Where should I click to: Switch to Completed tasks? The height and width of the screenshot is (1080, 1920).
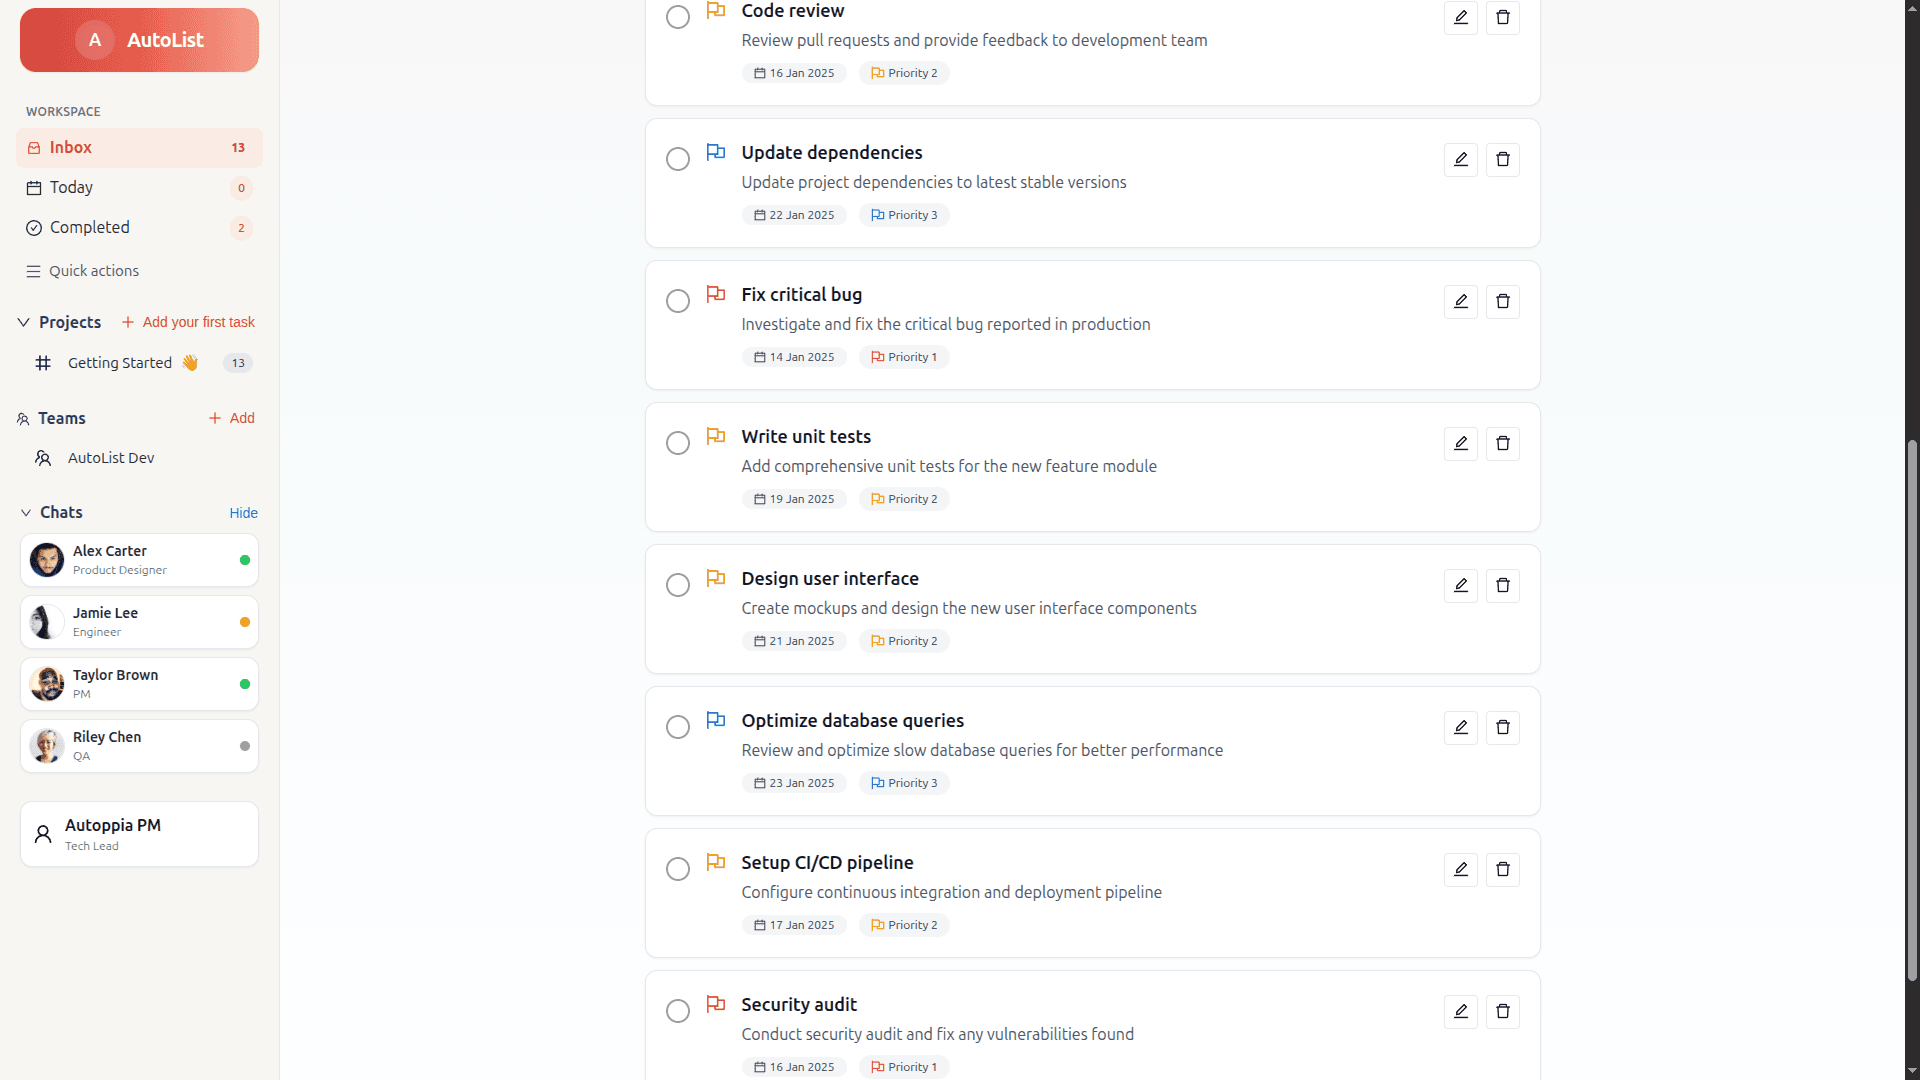(x=89, y=228)
